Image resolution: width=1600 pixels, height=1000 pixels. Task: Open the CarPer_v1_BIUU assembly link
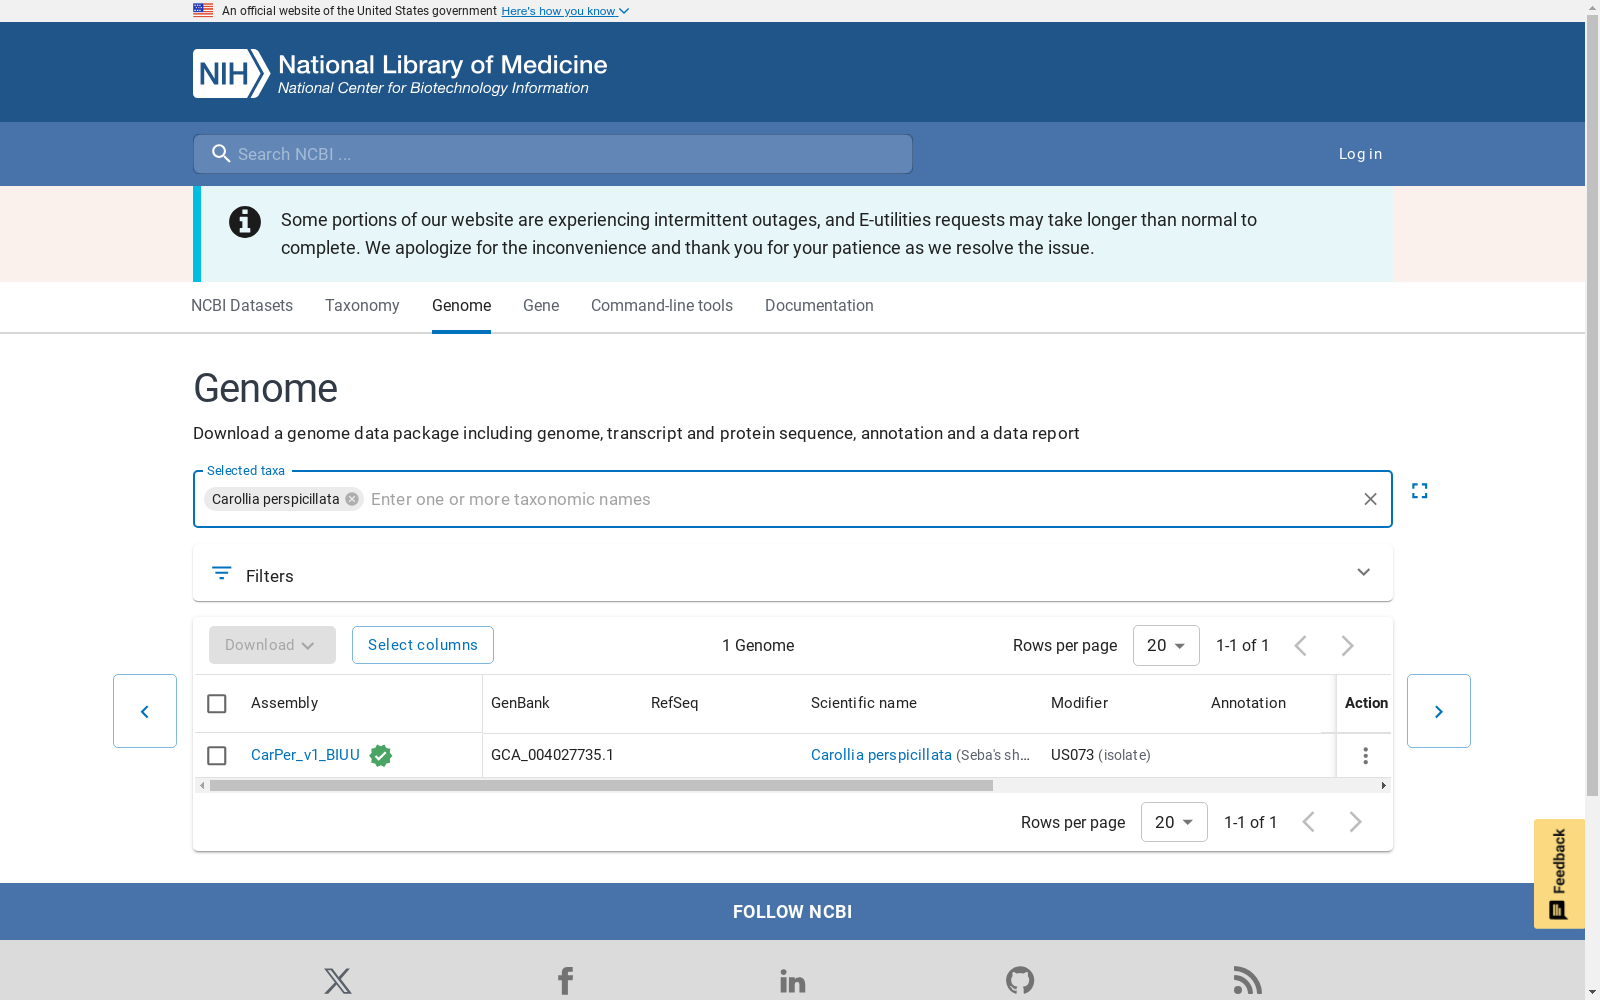click(x=305, y=755)
